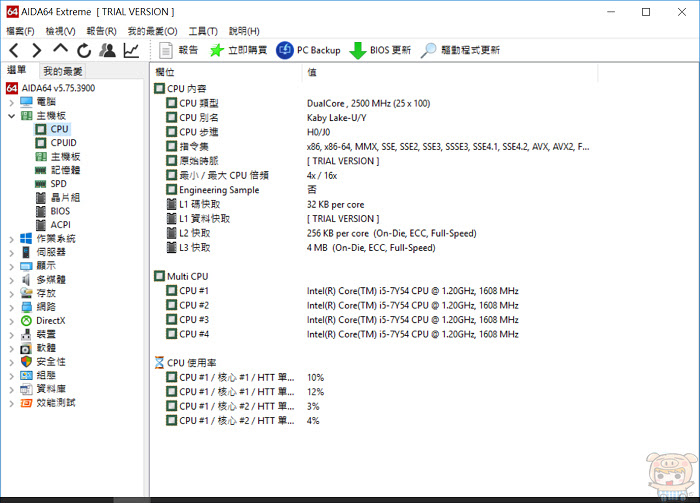
Task: Open the 檔案(F) menu
Action: 20,31
